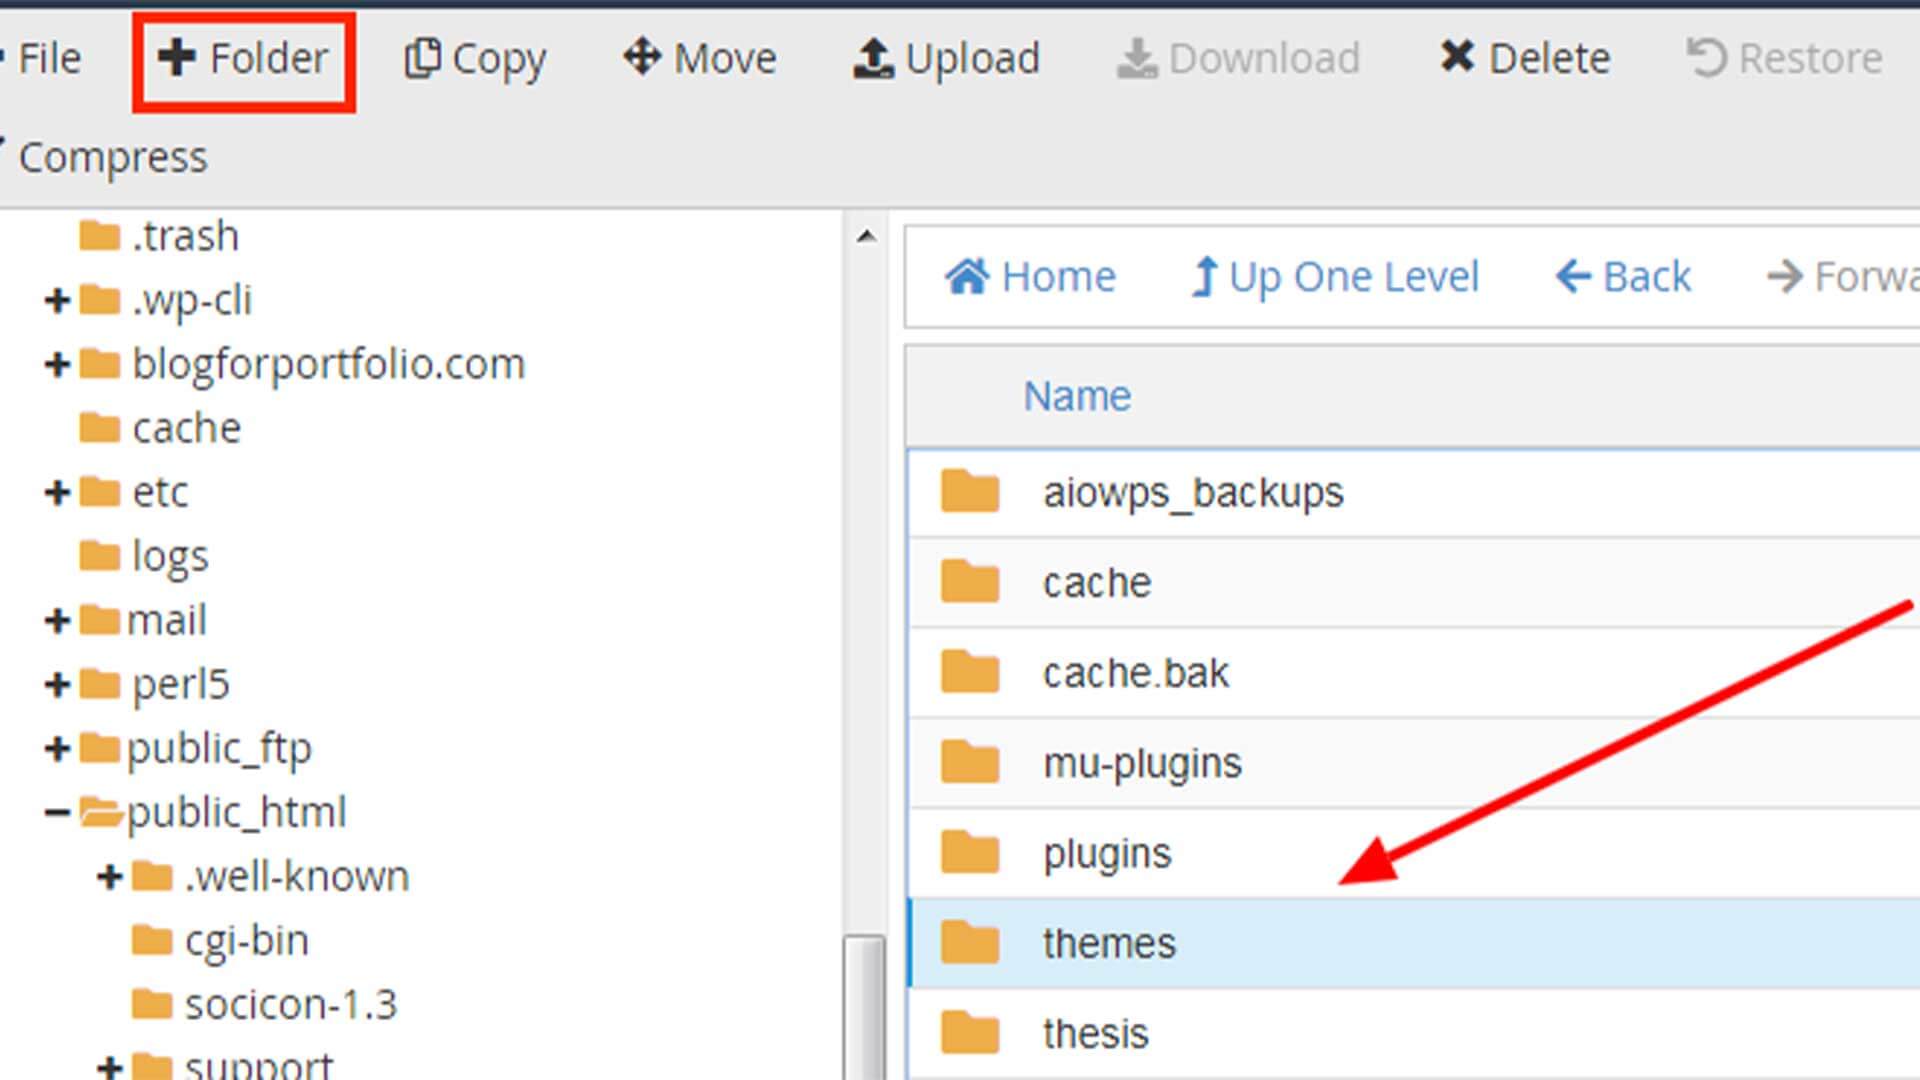Image resolution: width=1920 pixels, height=1080 pixels.
Task: Go Back in file manager
Action: tap(1623, 277)
